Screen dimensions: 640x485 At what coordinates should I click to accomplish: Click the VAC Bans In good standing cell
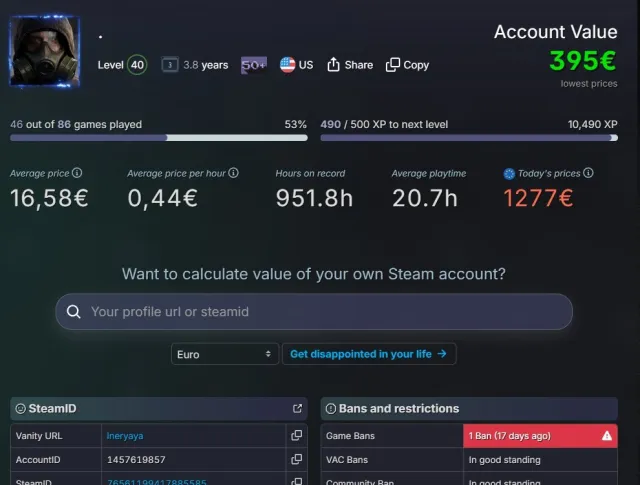[540, 460]
